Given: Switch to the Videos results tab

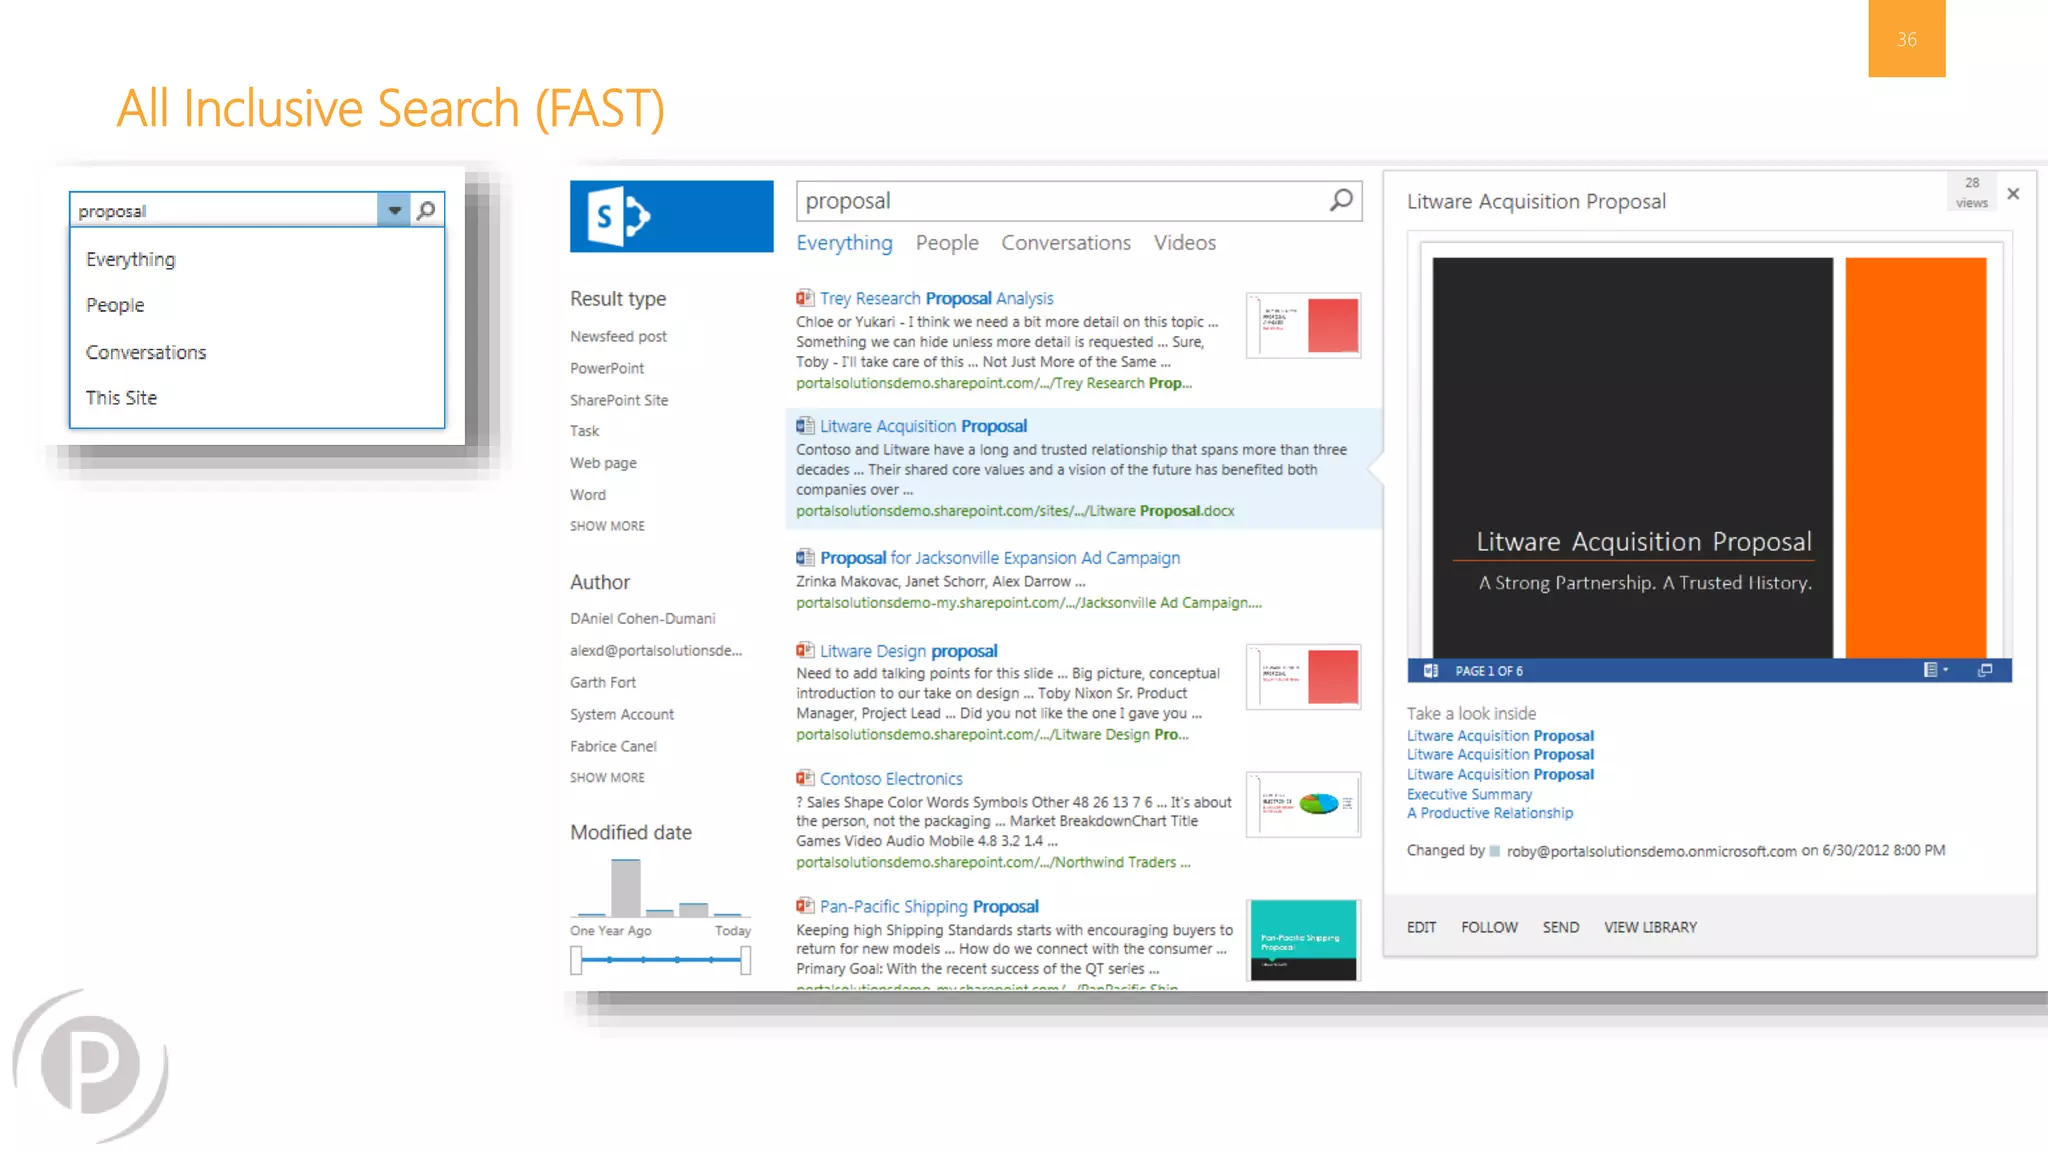Looking at the screenshot, I should pyautogui.click(x=1184, y=243).
